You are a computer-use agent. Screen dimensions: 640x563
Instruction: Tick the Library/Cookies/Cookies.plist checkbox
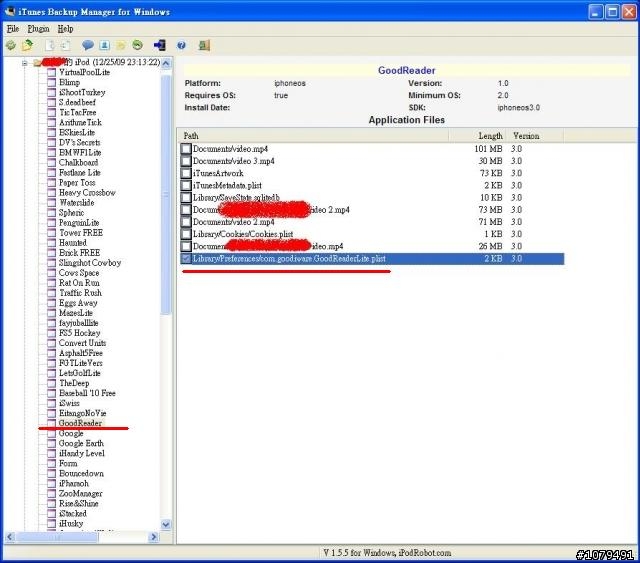186,234
